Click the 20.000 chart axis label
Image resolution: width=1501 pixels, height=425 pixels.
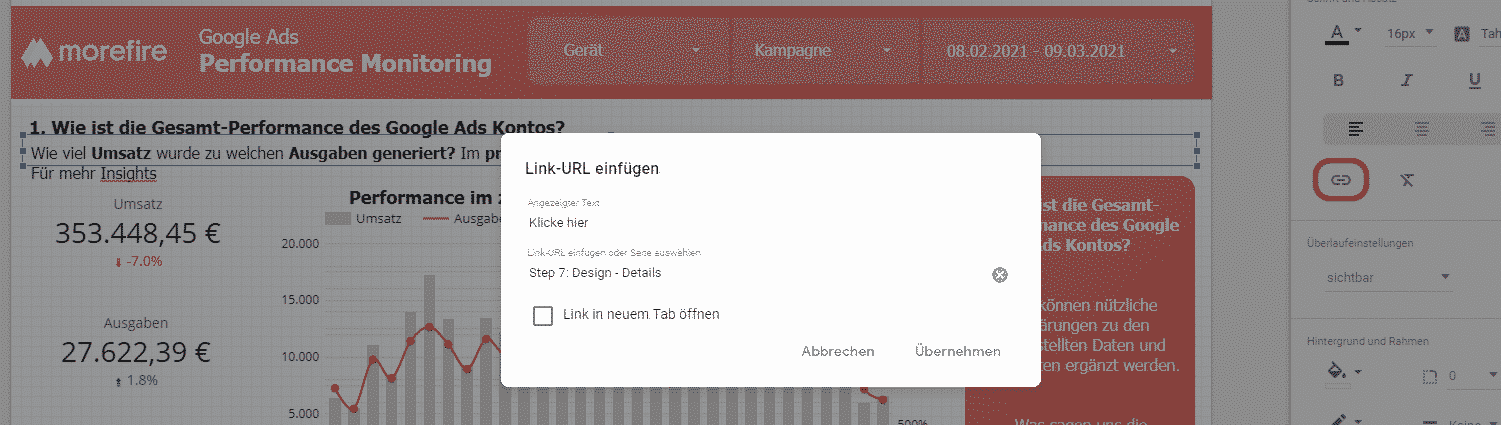coord(300,244)
